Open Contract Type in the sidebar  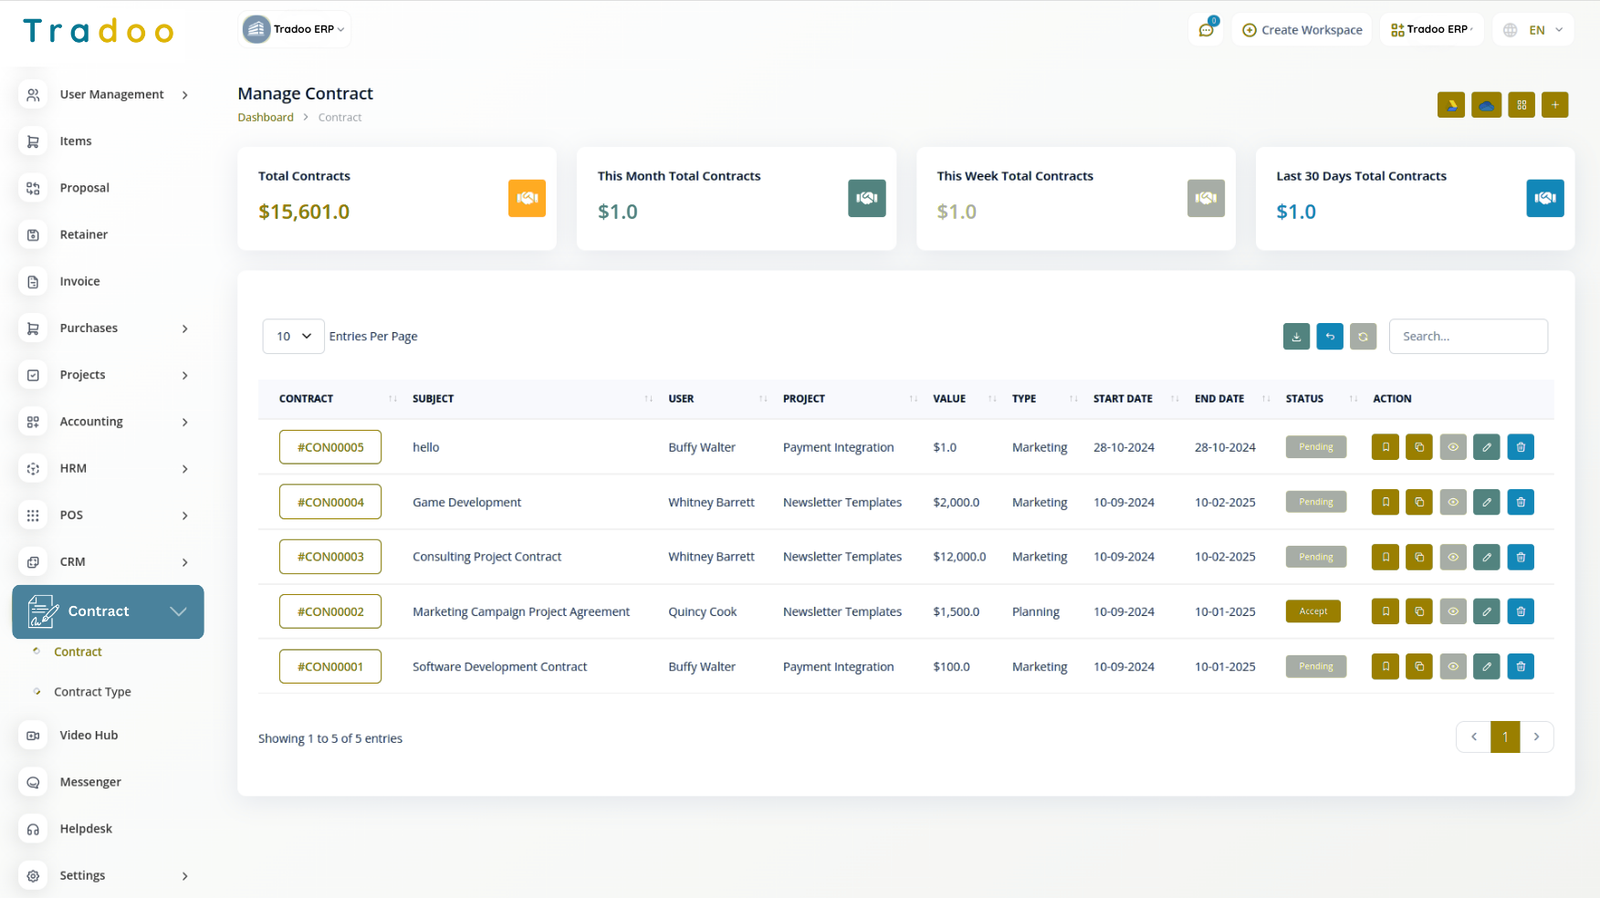[x=92, y=692]
